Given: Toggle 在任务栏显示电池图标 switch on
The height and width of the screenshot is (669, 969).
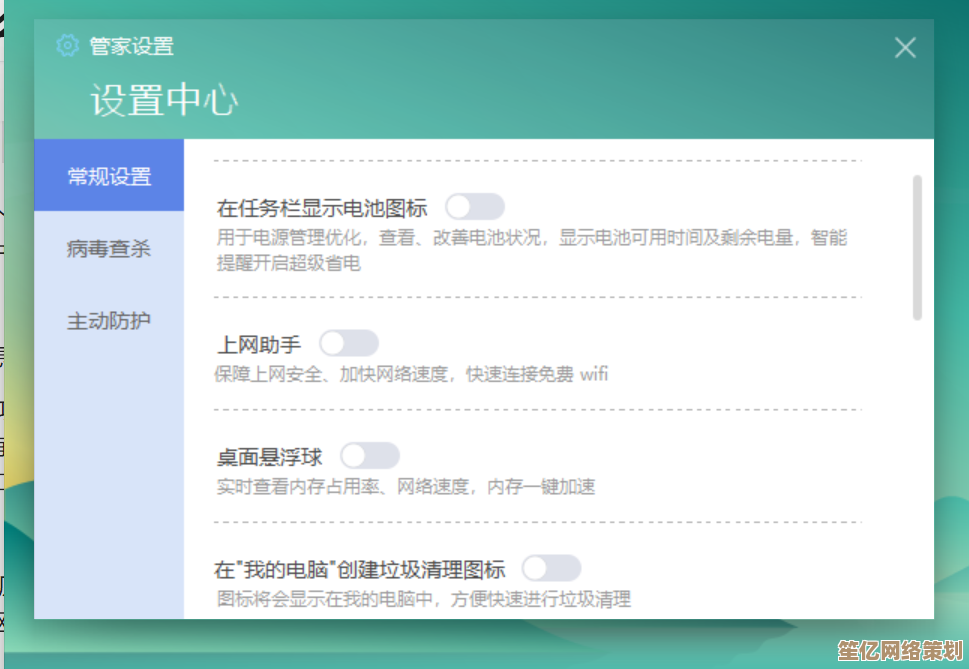Looking at the screenshot, I should [x=475, y=205].
